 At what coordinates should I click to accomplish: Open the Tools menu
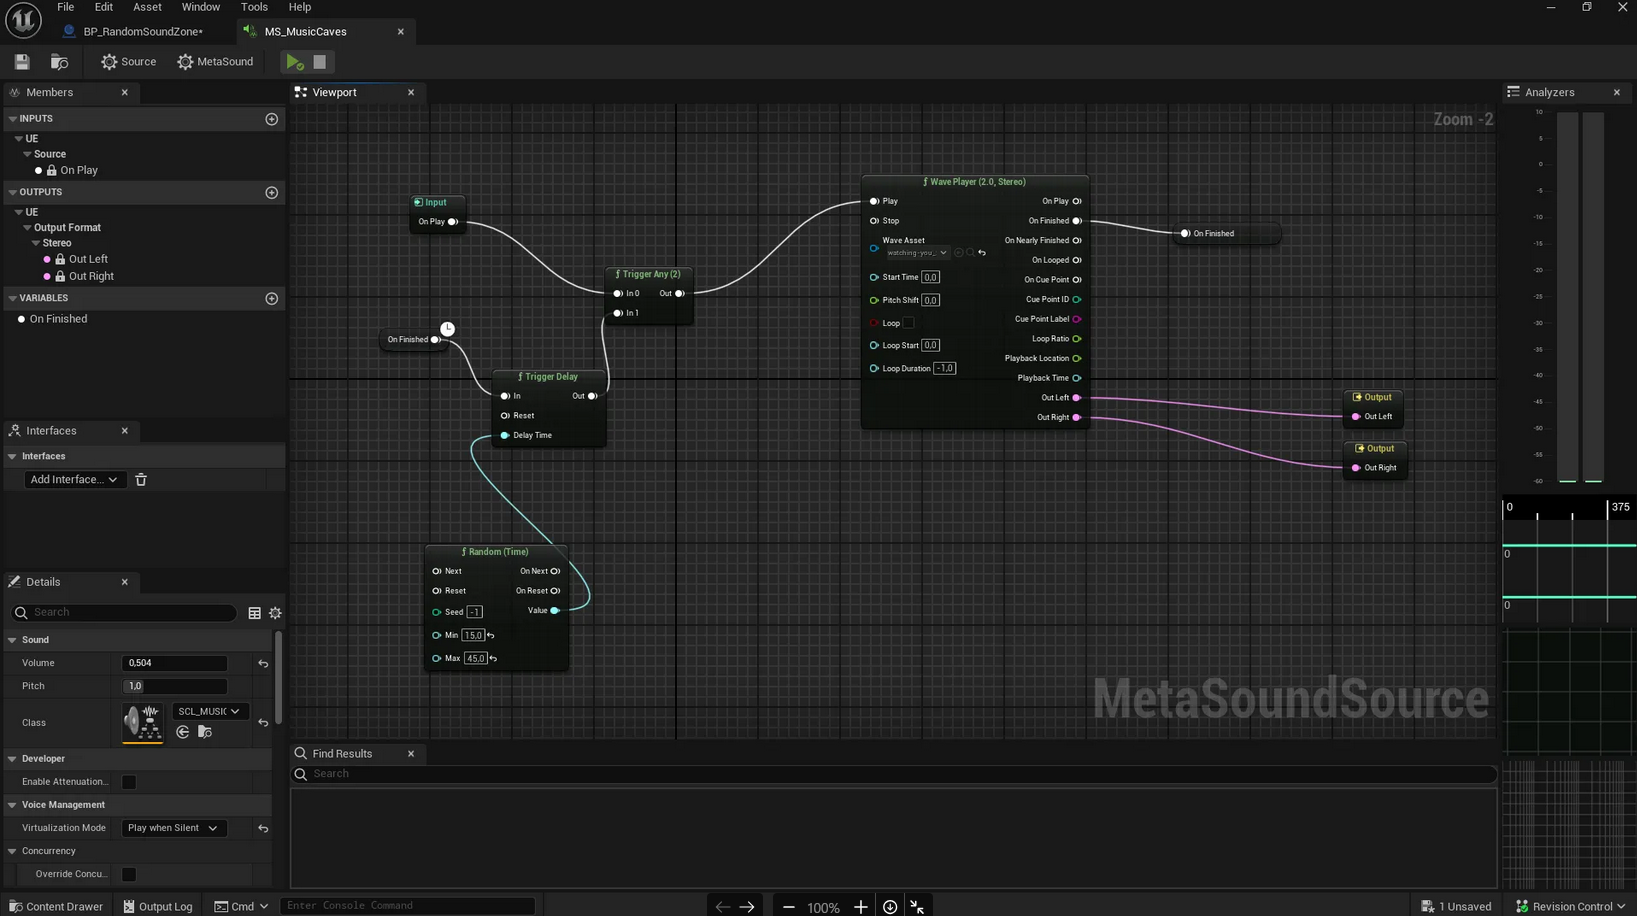[x=254, y=7]
